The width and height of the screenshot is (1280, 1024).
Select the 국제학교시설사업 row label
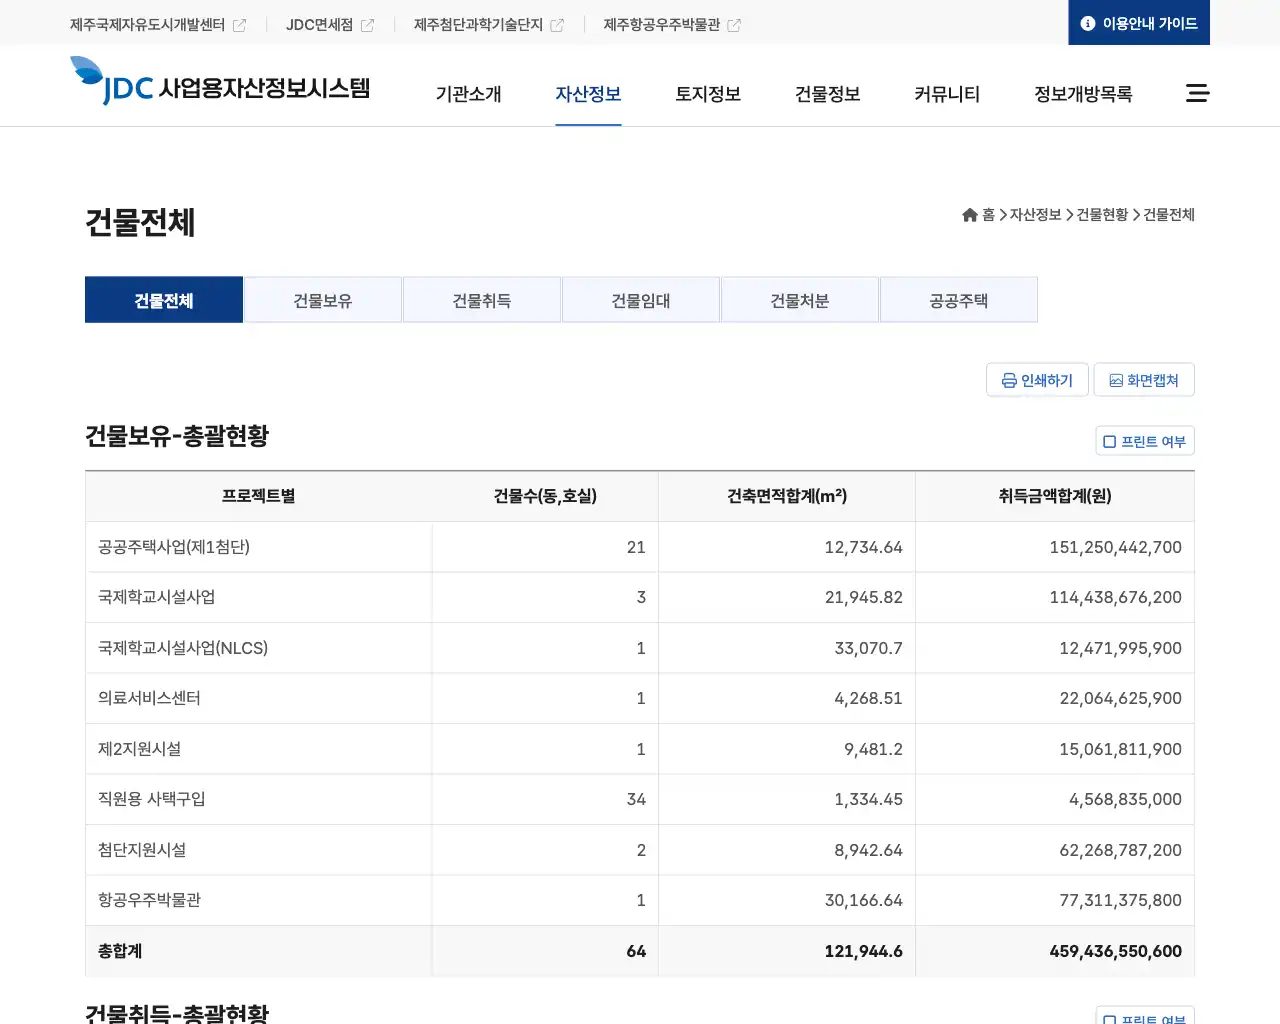(156, 597)
